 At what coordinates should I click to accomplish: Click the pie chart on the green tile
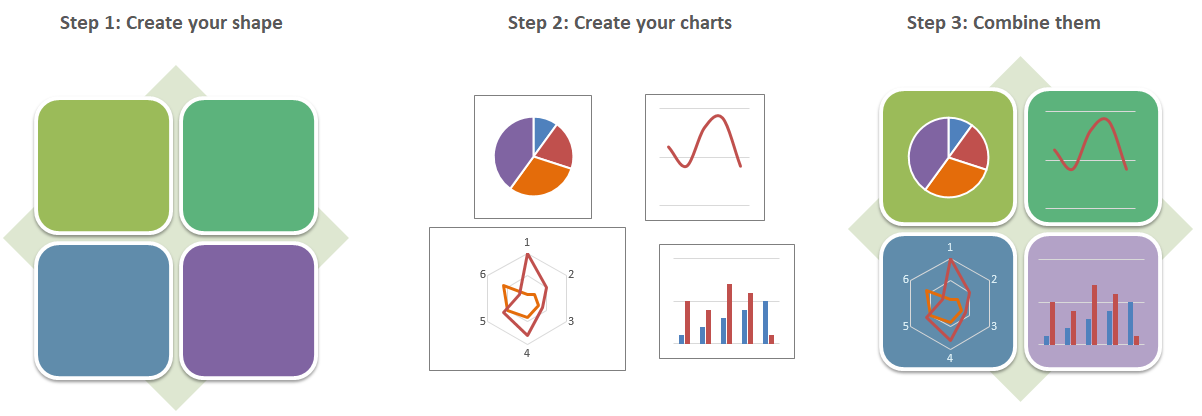tap(948, 156)
